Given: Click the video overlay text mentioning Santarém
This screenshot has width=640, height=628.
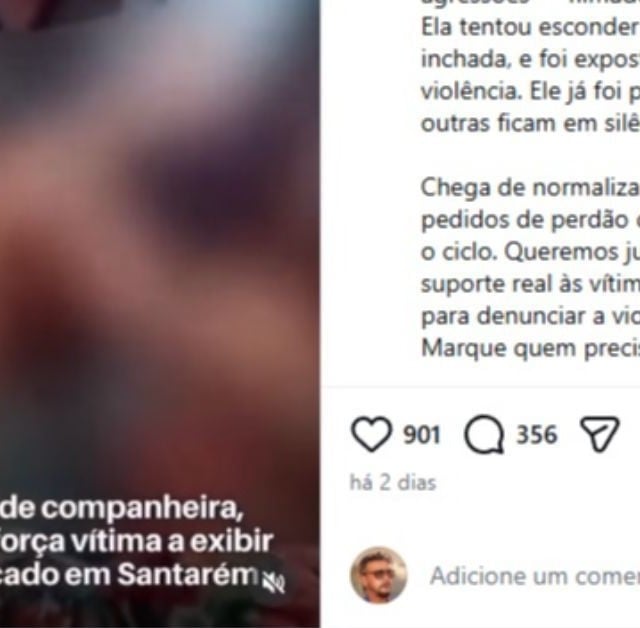Looking at the screenshot, I should pos(129,575).
